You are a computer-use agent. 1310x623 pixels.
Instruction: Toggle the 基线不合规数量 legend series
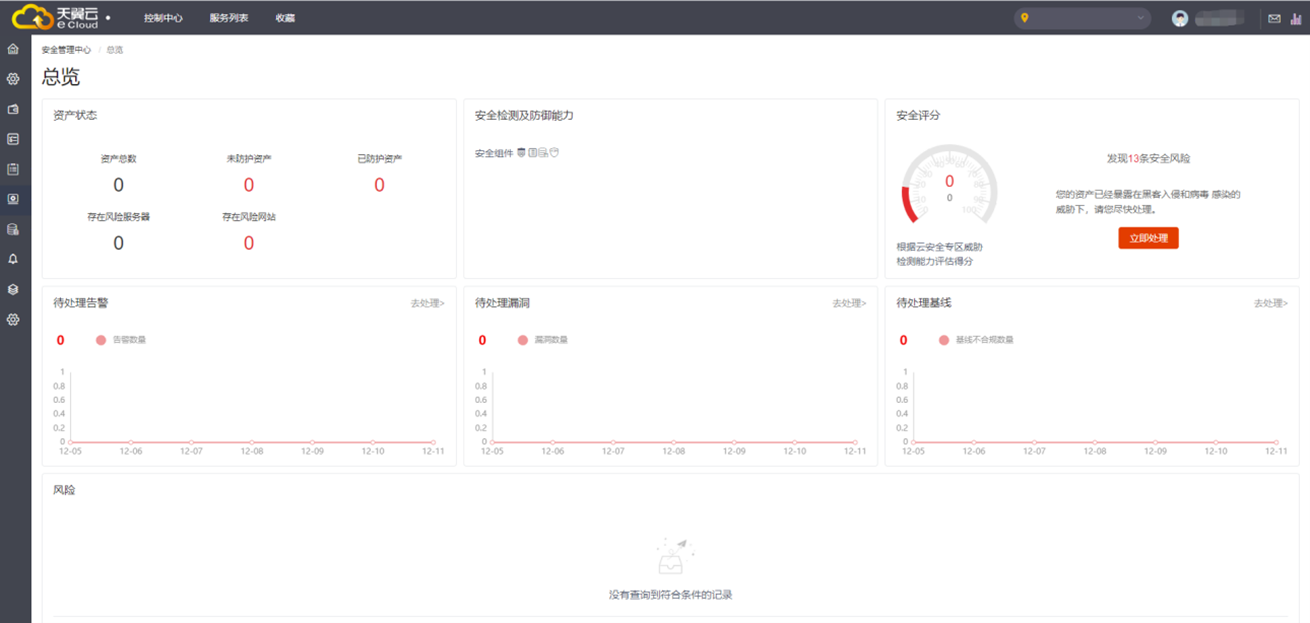pyautogui.click(x=975, y=340)
